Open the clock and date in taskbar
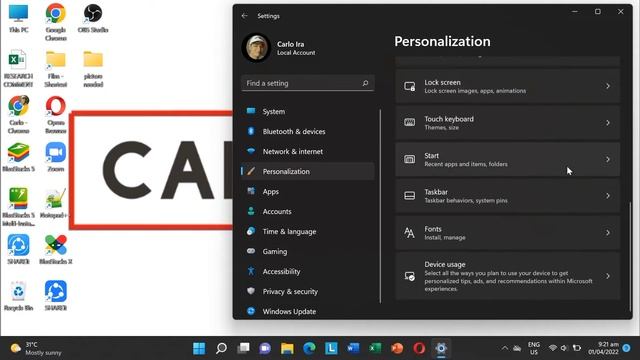Image resolution: width=640 pixels, height=360 pixels. click(x=603, y=348)
